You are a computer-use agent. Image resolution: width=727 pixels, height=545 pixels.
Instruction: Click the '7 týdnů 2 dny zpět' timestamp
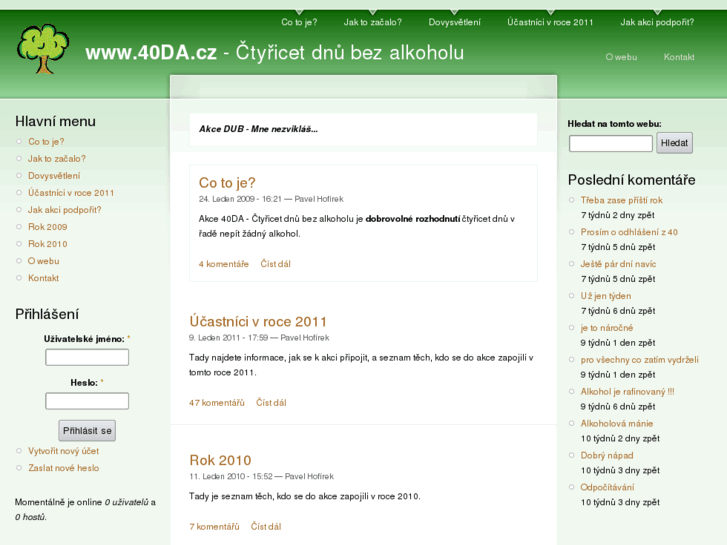618,215
